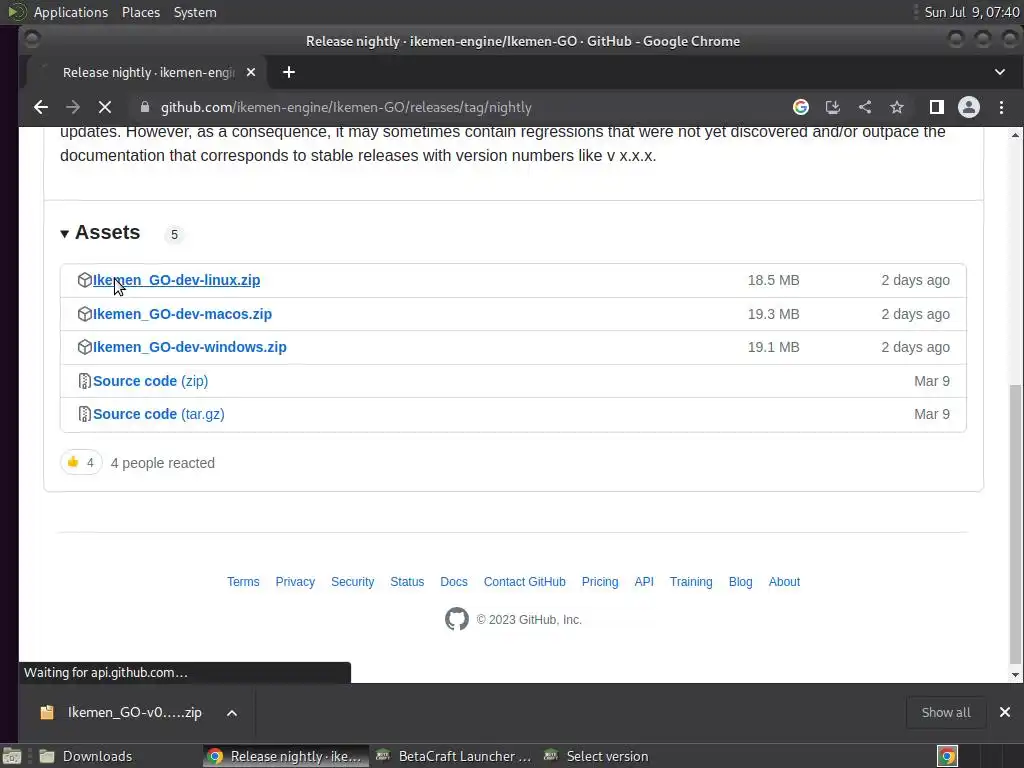Select the Release nightly taskbar window
Screen dimensions: 1024x768
tap(285, 756)
